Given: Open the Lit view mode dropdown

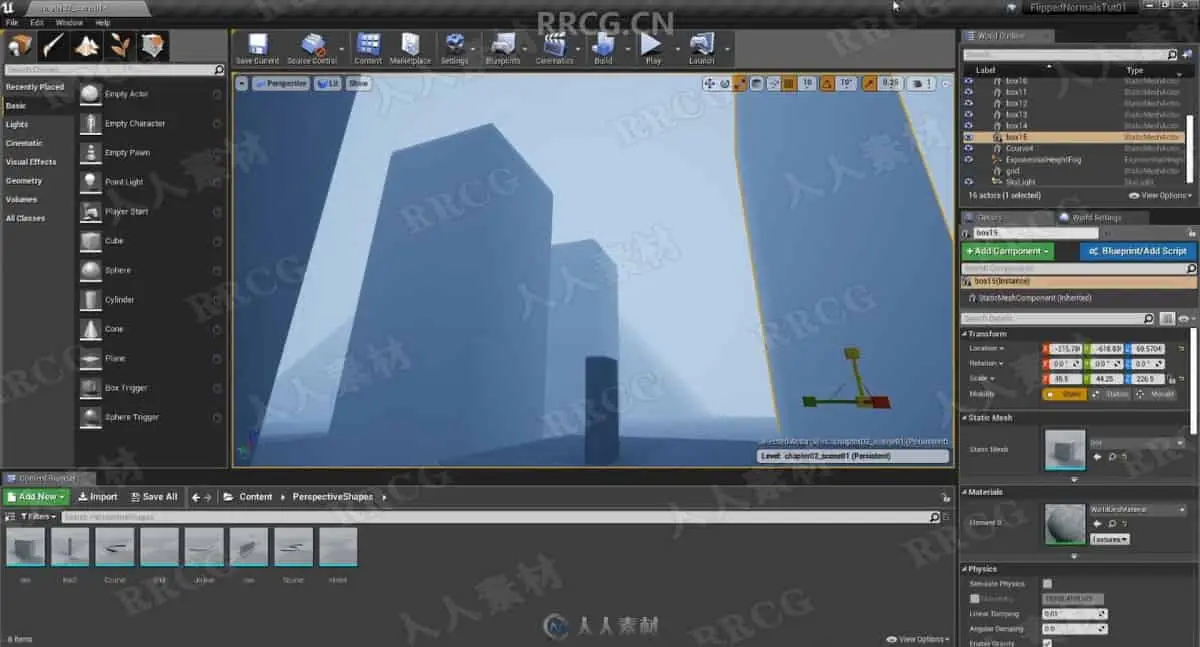Looking at the screenshot, I should [x=328, y=84].
